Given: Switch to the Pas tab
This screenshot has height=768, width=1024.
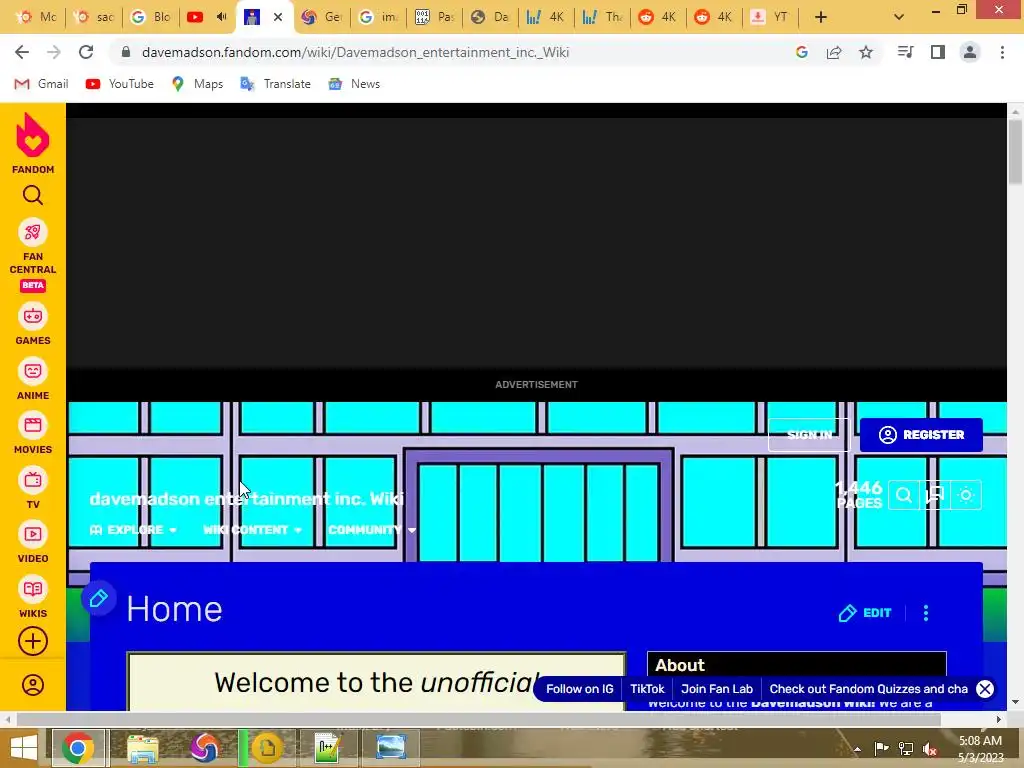Looking at the screenshot, I should click(x=434, y=17).
